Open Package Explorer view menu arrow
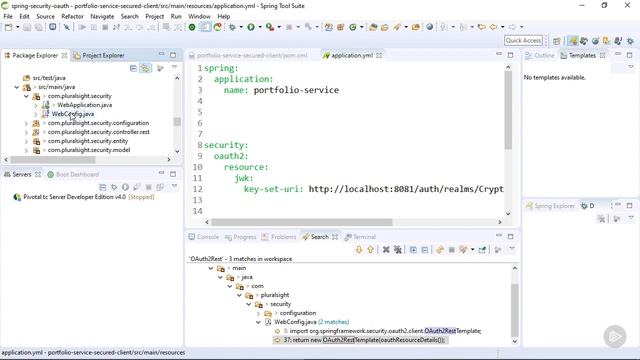This screenshot has height=360, width=640. point(175,67)
